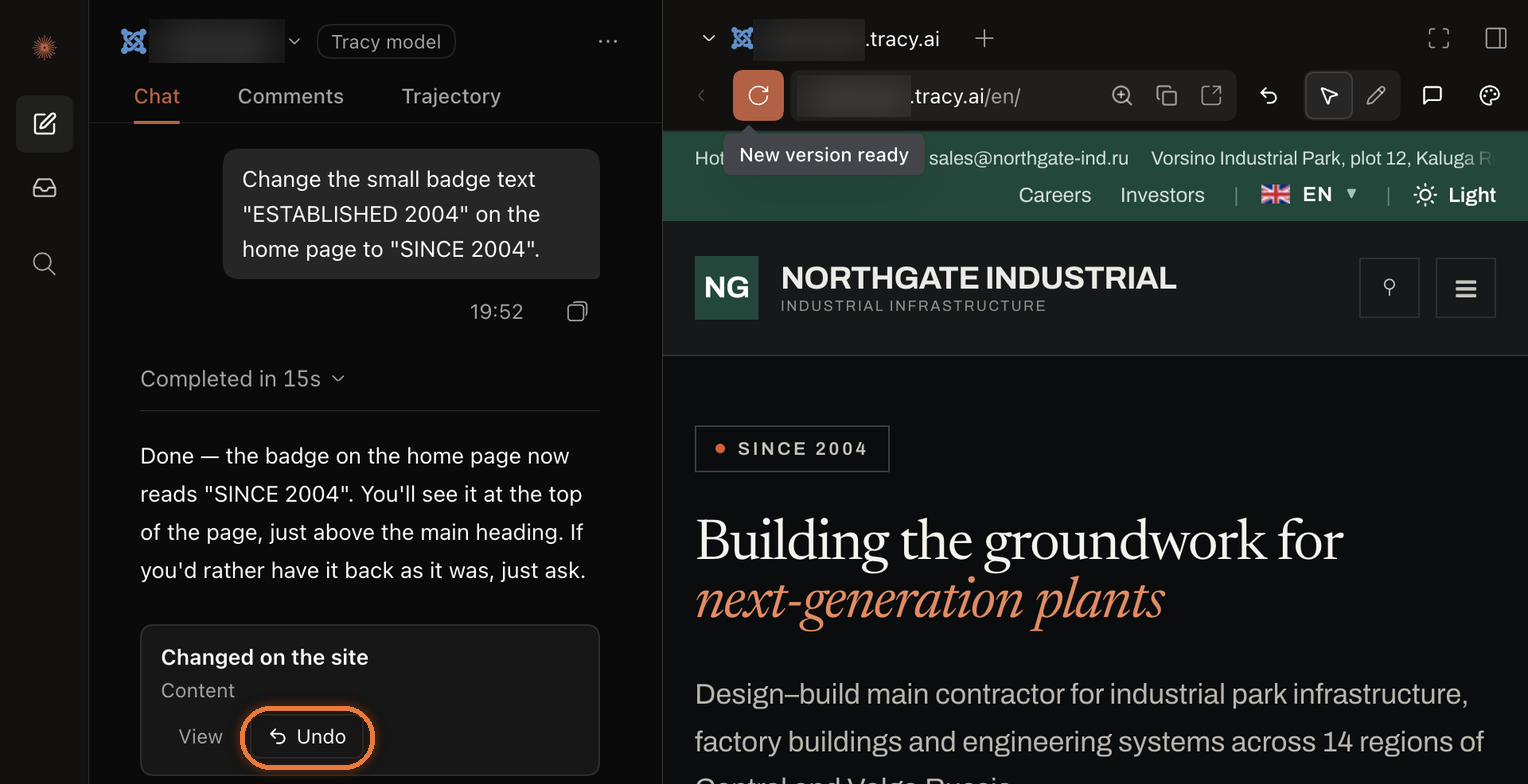
Task: Click the undo arrow in preview toolbar
Action: (1269, 96)
